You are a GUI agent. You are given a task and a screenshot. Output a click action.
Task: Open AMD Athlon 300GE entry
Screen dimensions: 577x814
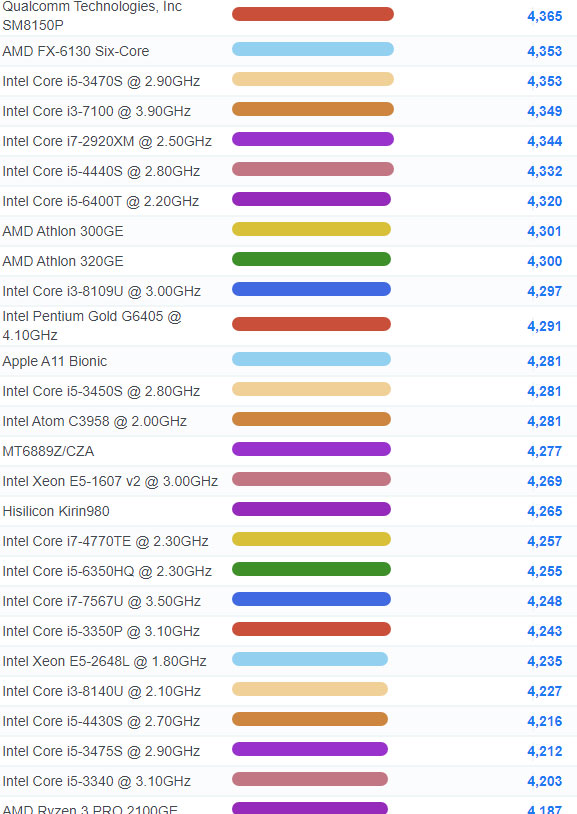pos(63,231)
